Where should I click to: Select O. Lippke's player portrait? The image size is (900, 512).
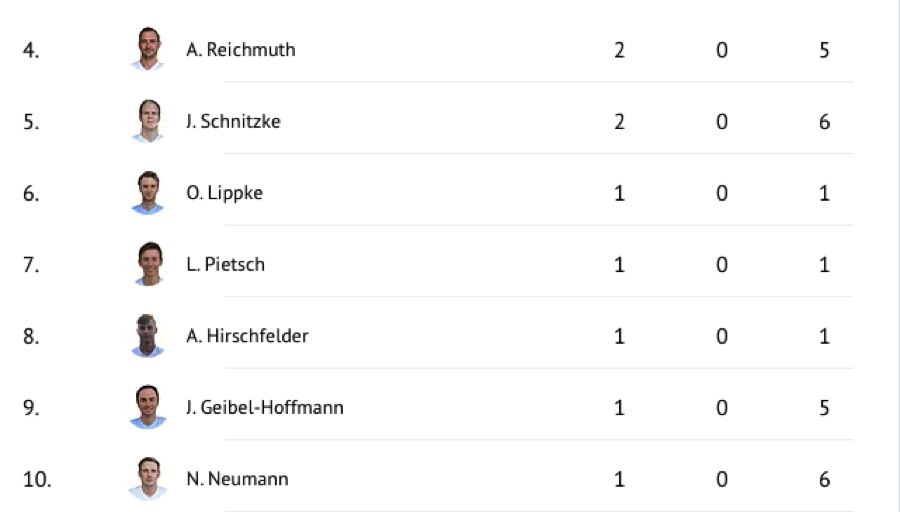click(x=147, y=193)
